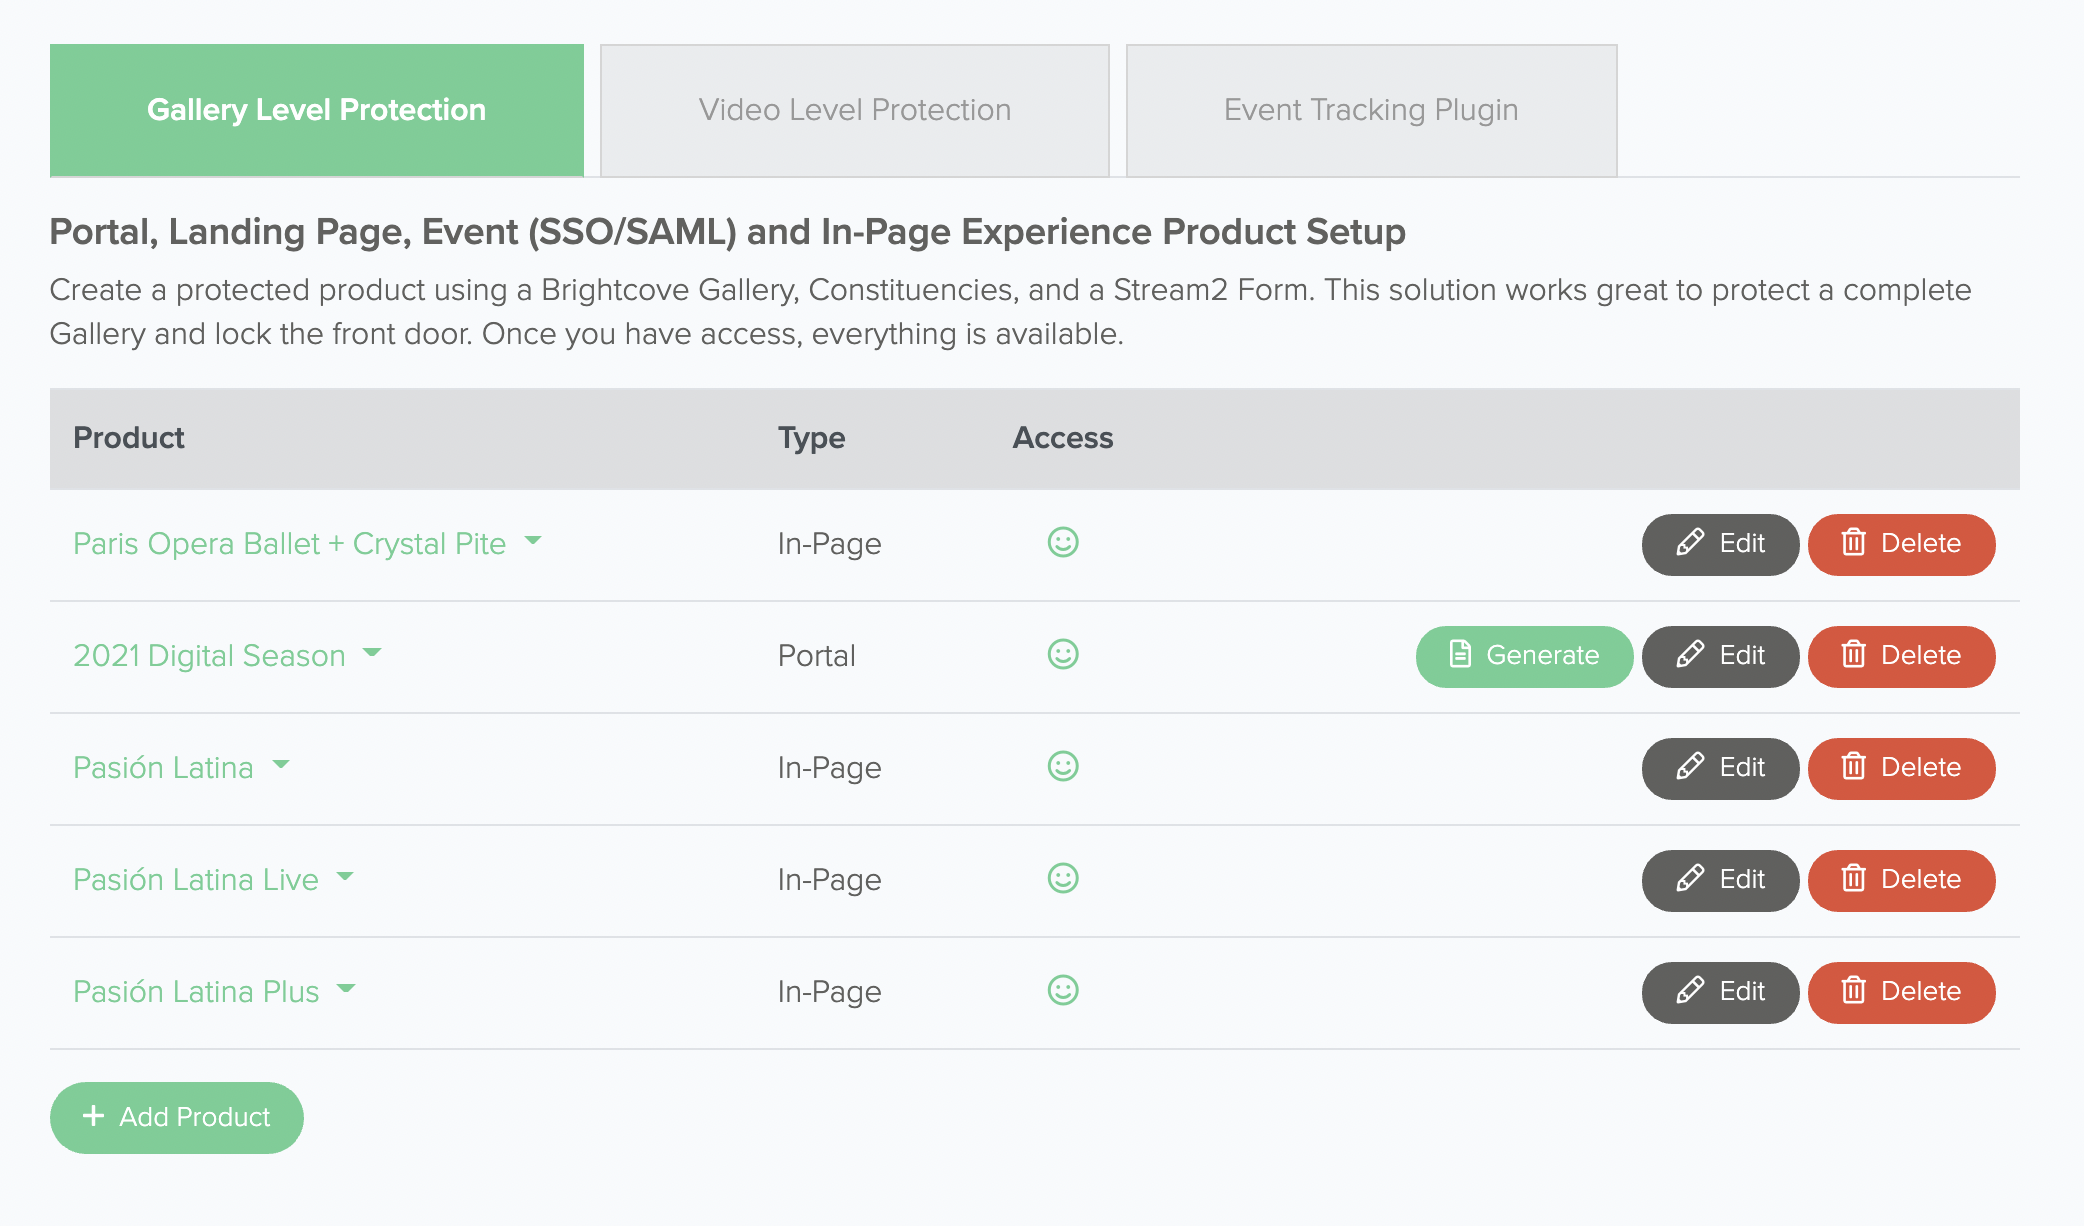Viewport: 2084px width, 1226px height.
Task: Click the plus icon in Add Product button
Action: pos(95,1117)
